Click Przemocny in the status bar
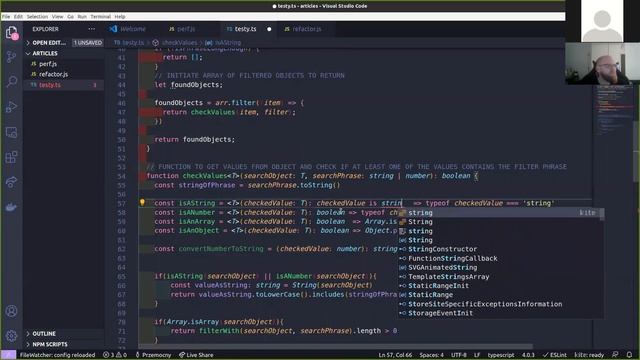Image resolution: width=640 pixels, height=360 pixels. pos(153,355)
